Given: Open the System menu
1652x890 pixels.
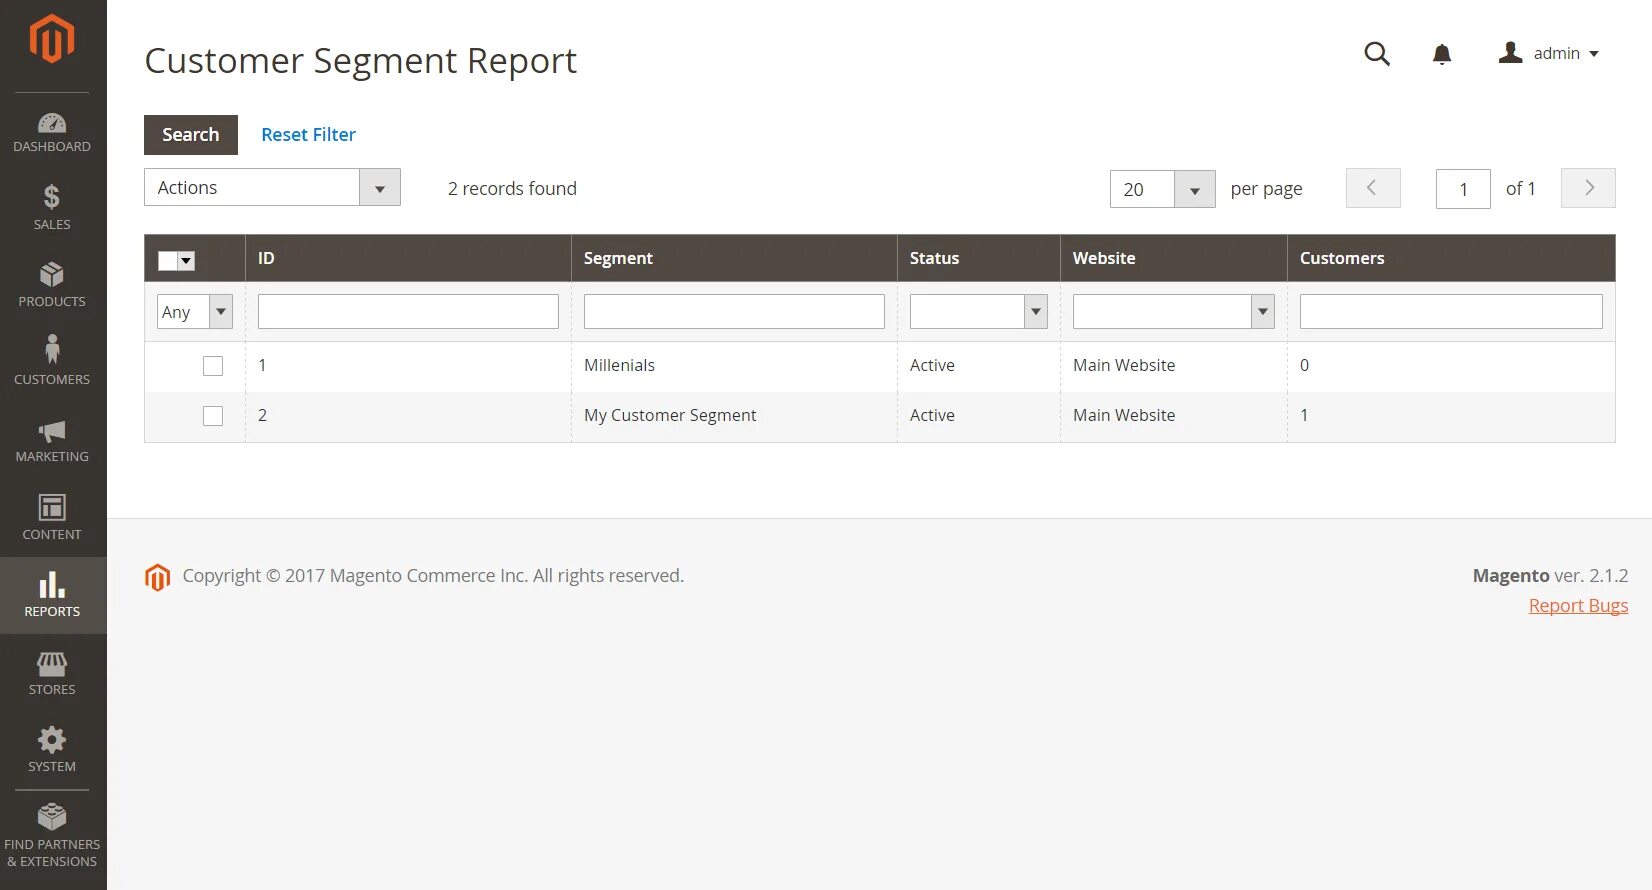Looking at the screenshot, I should (52, 750).
